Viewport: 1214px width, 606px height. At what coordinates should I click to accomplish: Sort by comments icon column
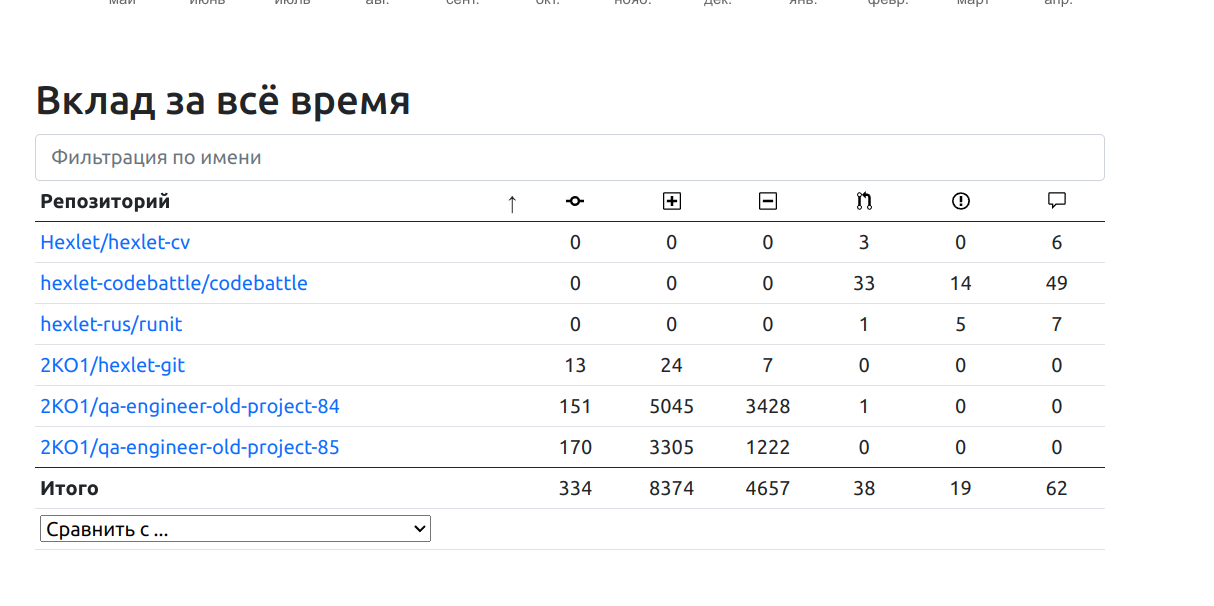[1057, 201]
